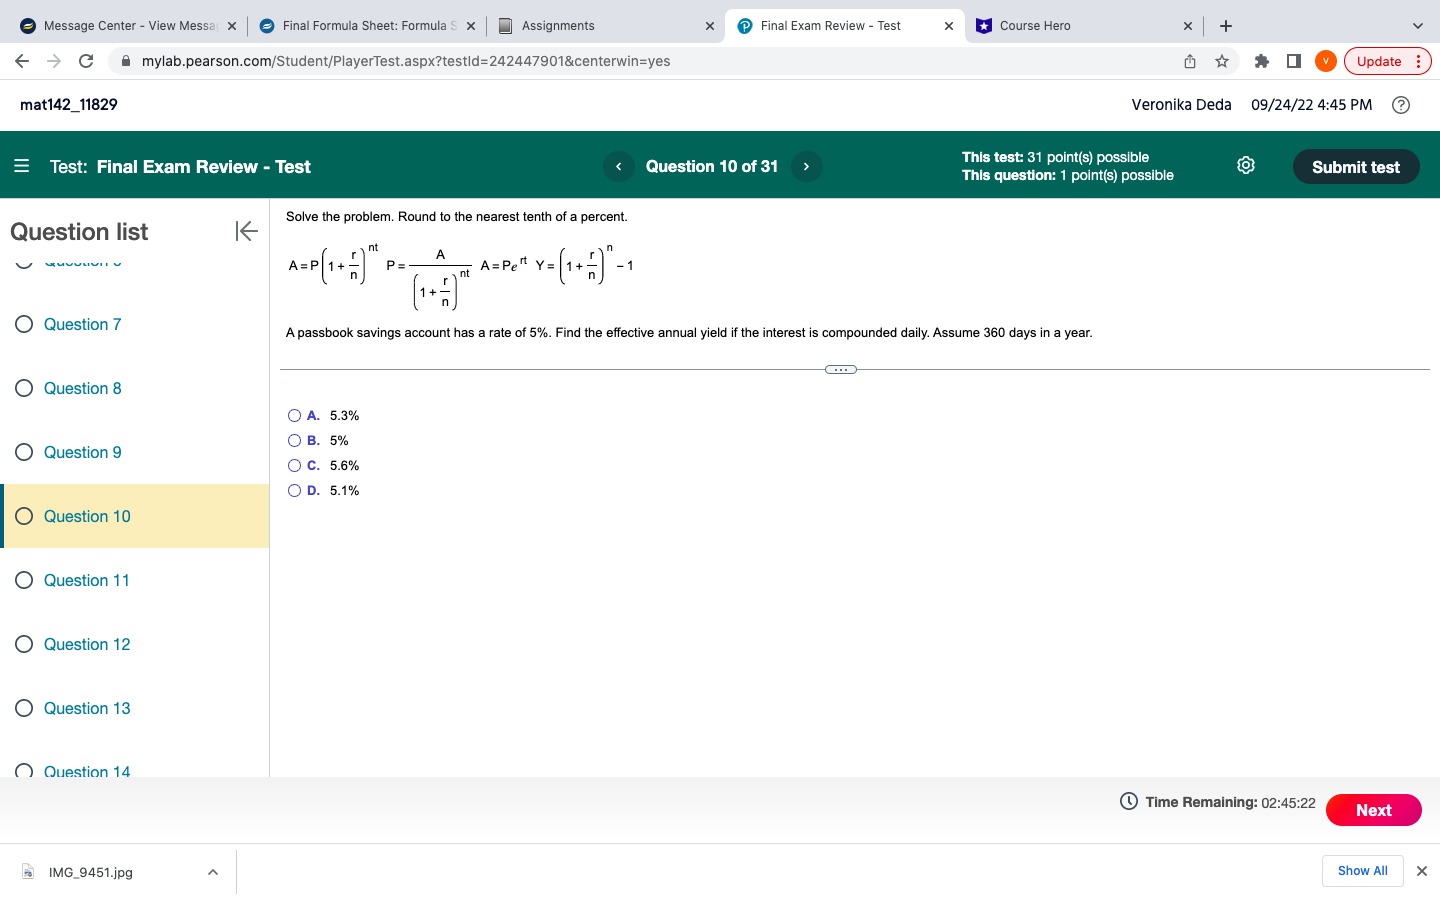Go to the next question arrow
1440x900 pixels.
click(x=806, y=166)
